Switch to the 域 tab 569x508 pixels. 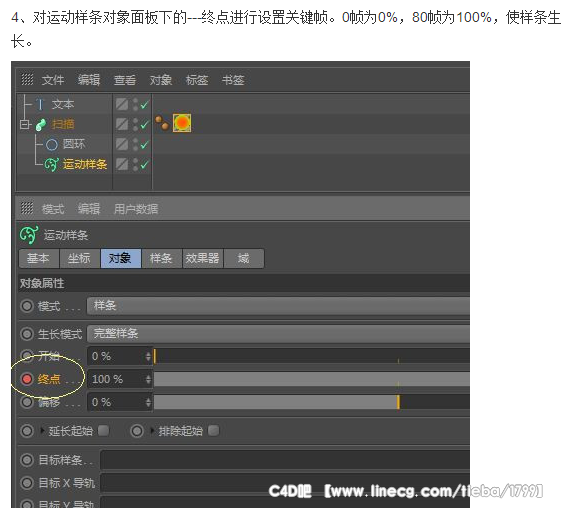point(244,258)
